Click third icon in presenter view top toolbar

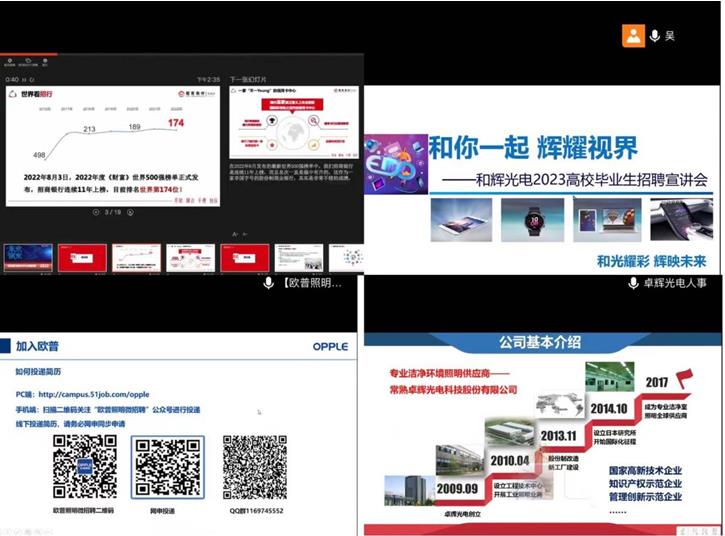(46, 62)
